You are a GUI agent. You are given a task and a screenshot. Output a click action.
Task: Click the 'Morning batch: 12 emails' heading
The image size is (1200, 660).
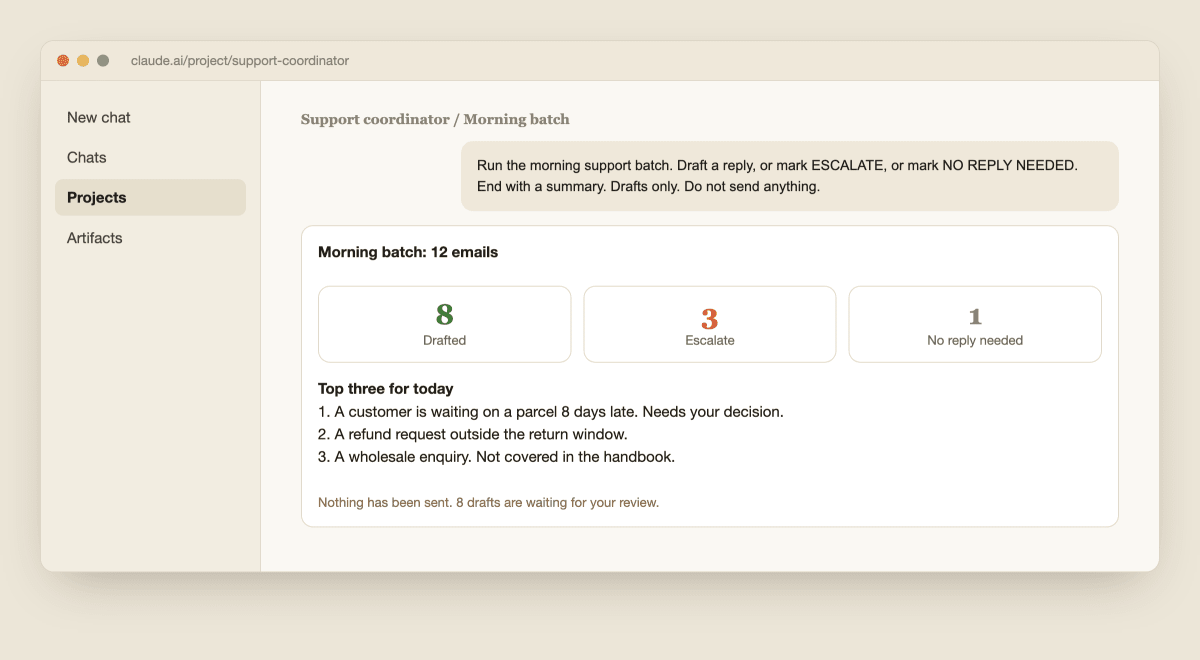coord(408,252)
